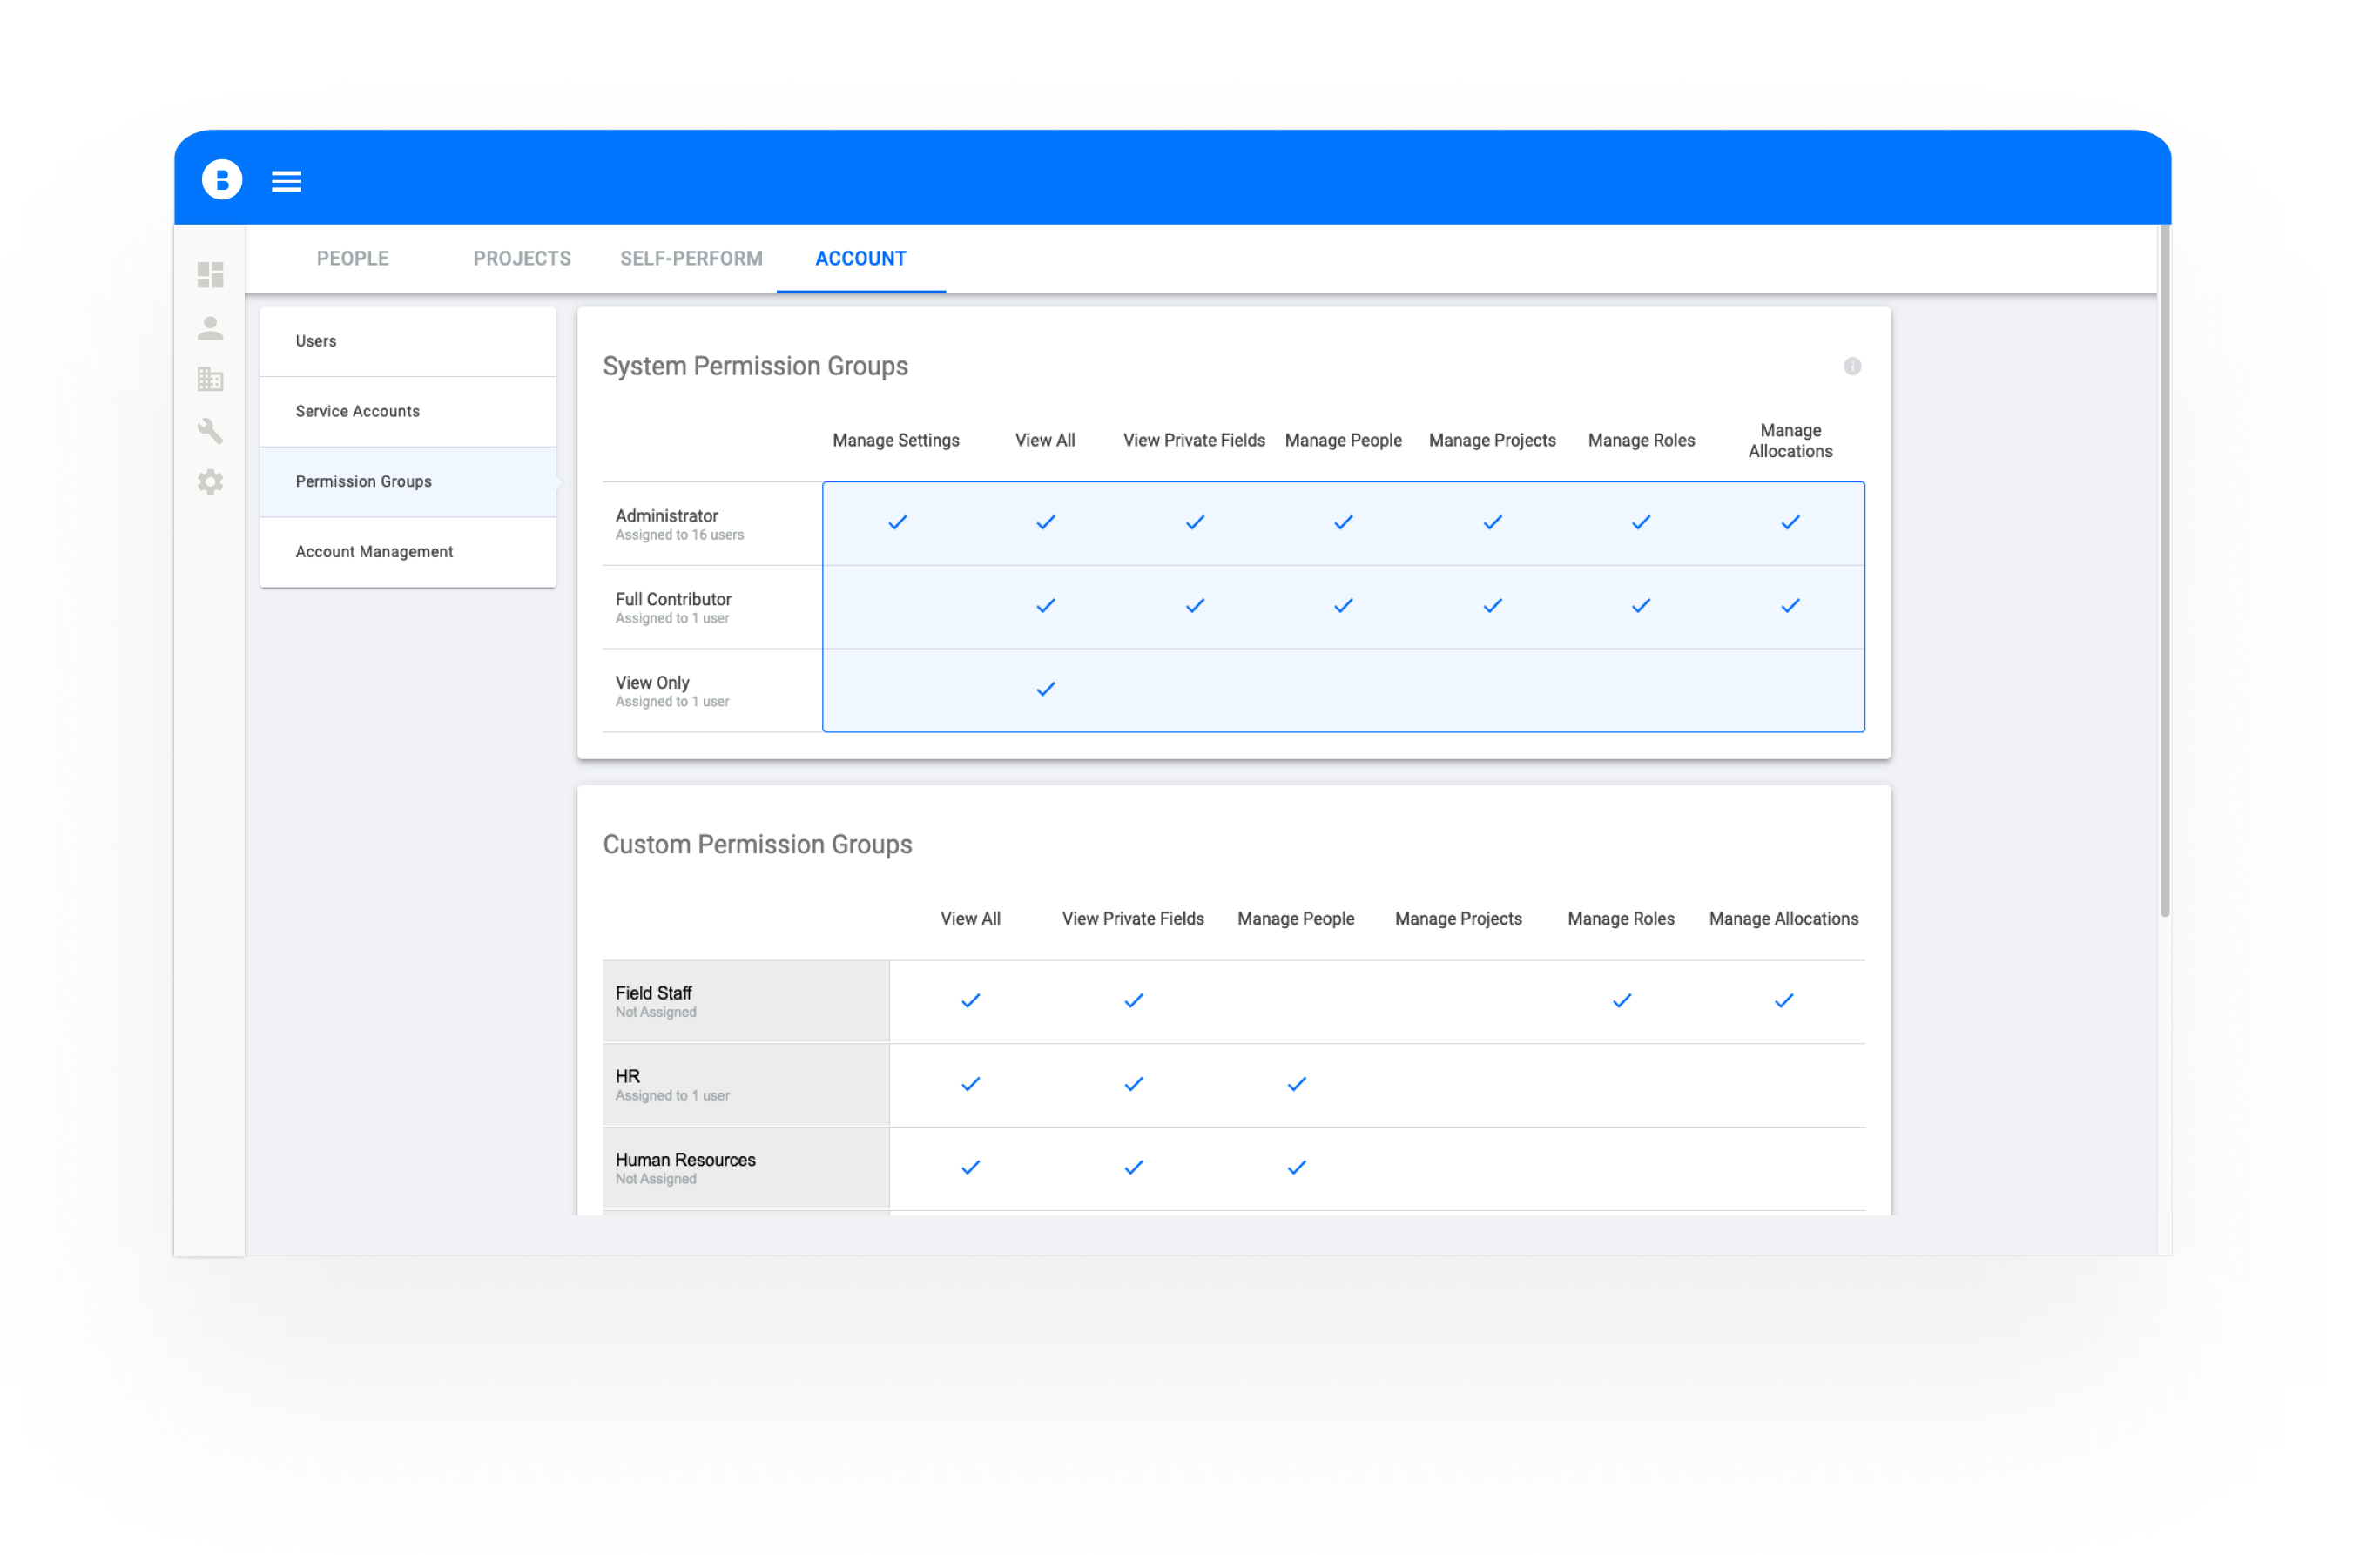Toggle Field Staff Manage Roles checkmark
This screenshot has width=2380, height=1555.
click(x=1621, y=1001)
